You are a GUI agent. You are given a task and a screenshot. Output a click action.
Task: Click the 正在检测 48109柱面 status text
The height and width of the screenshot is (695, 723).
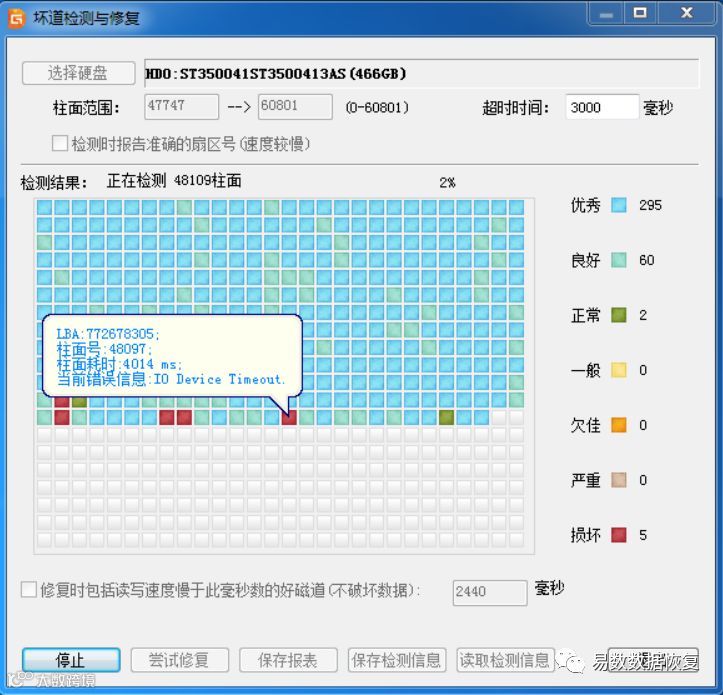(x=174, y=181)
